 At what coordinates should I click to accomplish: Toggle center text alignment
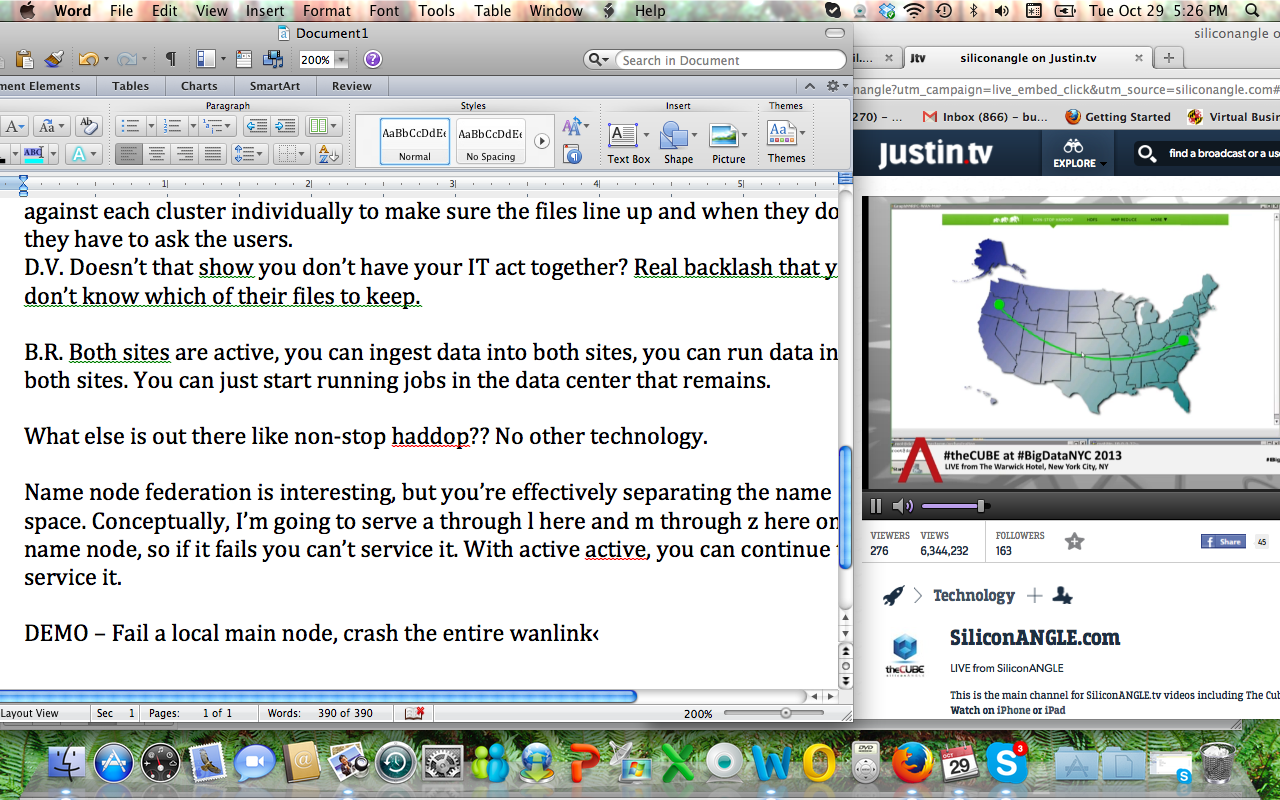point(157,154)
